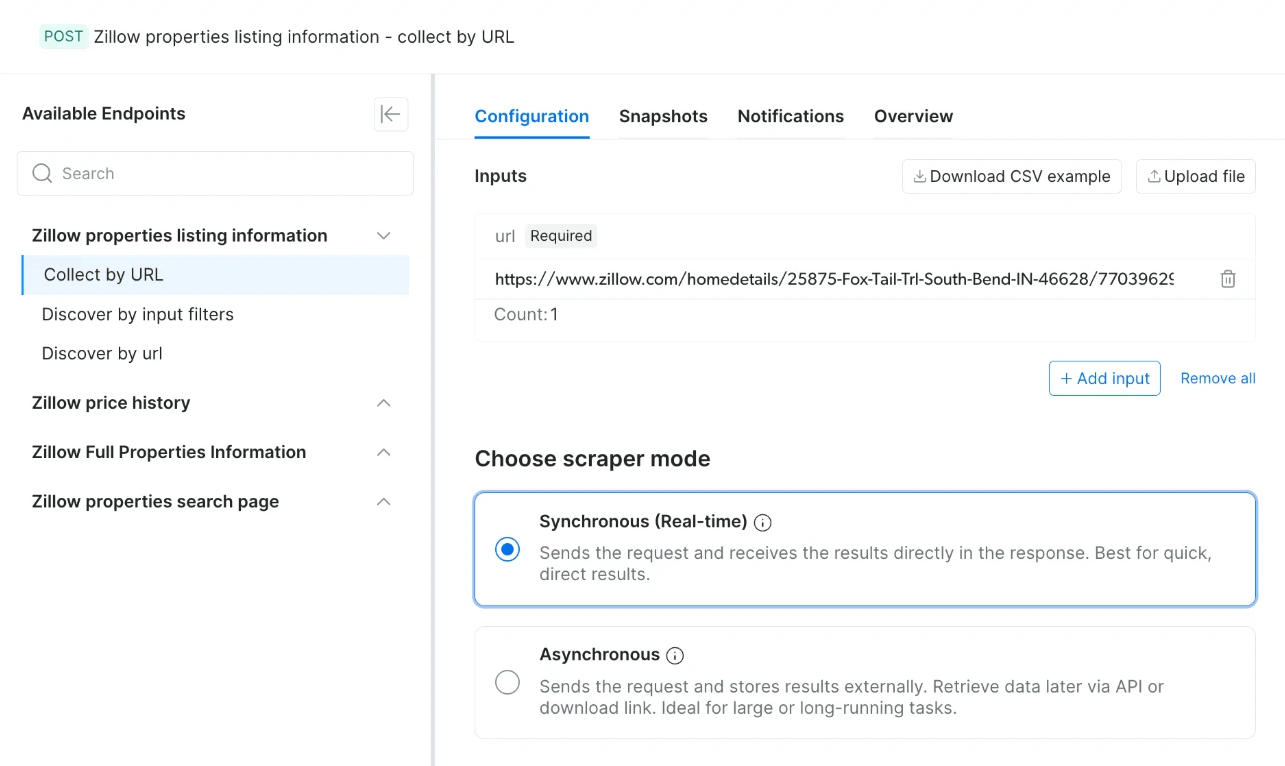This screenshot has width=1285, height=766.
Task: Open the Snapshots tab
Action: click(663, 116)
